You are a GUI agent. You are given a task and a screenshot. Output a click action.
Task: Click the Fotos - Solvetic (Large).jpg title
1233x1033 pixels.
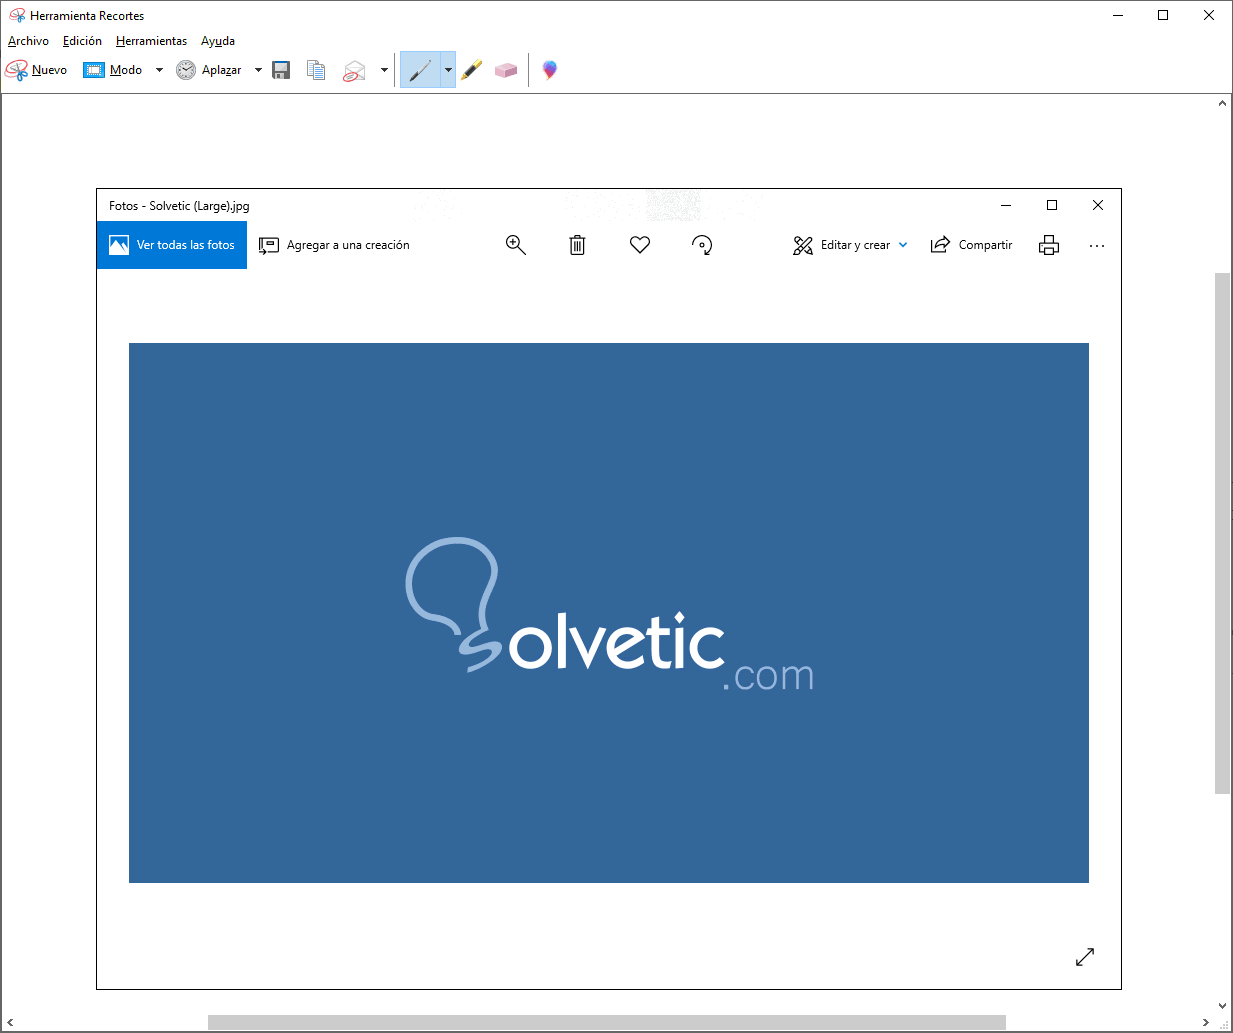tap(179, 206)
